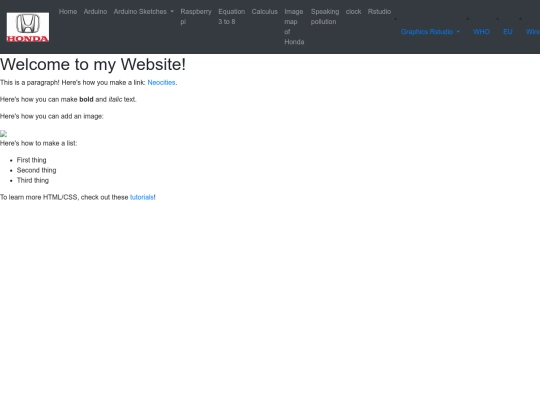Click the 'Third thing' list item

coord(33,180)
